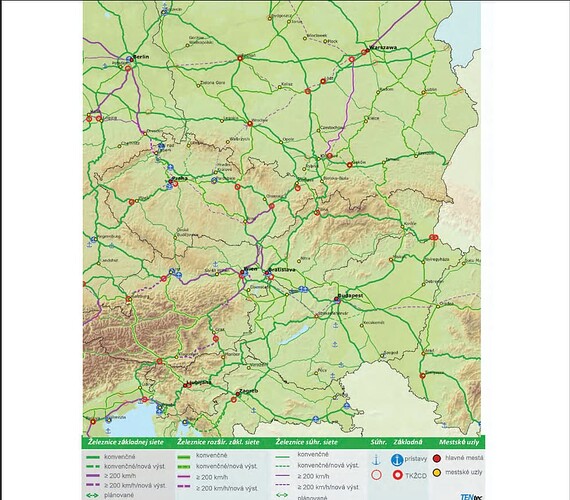Click the 'Zagreb' label on the map
This screenshot has width=570, height=500.
click(248, 391)
